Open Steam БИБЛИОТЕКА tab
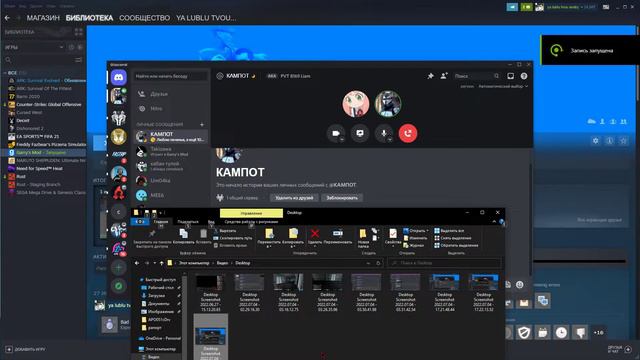 tap(89, 18)
